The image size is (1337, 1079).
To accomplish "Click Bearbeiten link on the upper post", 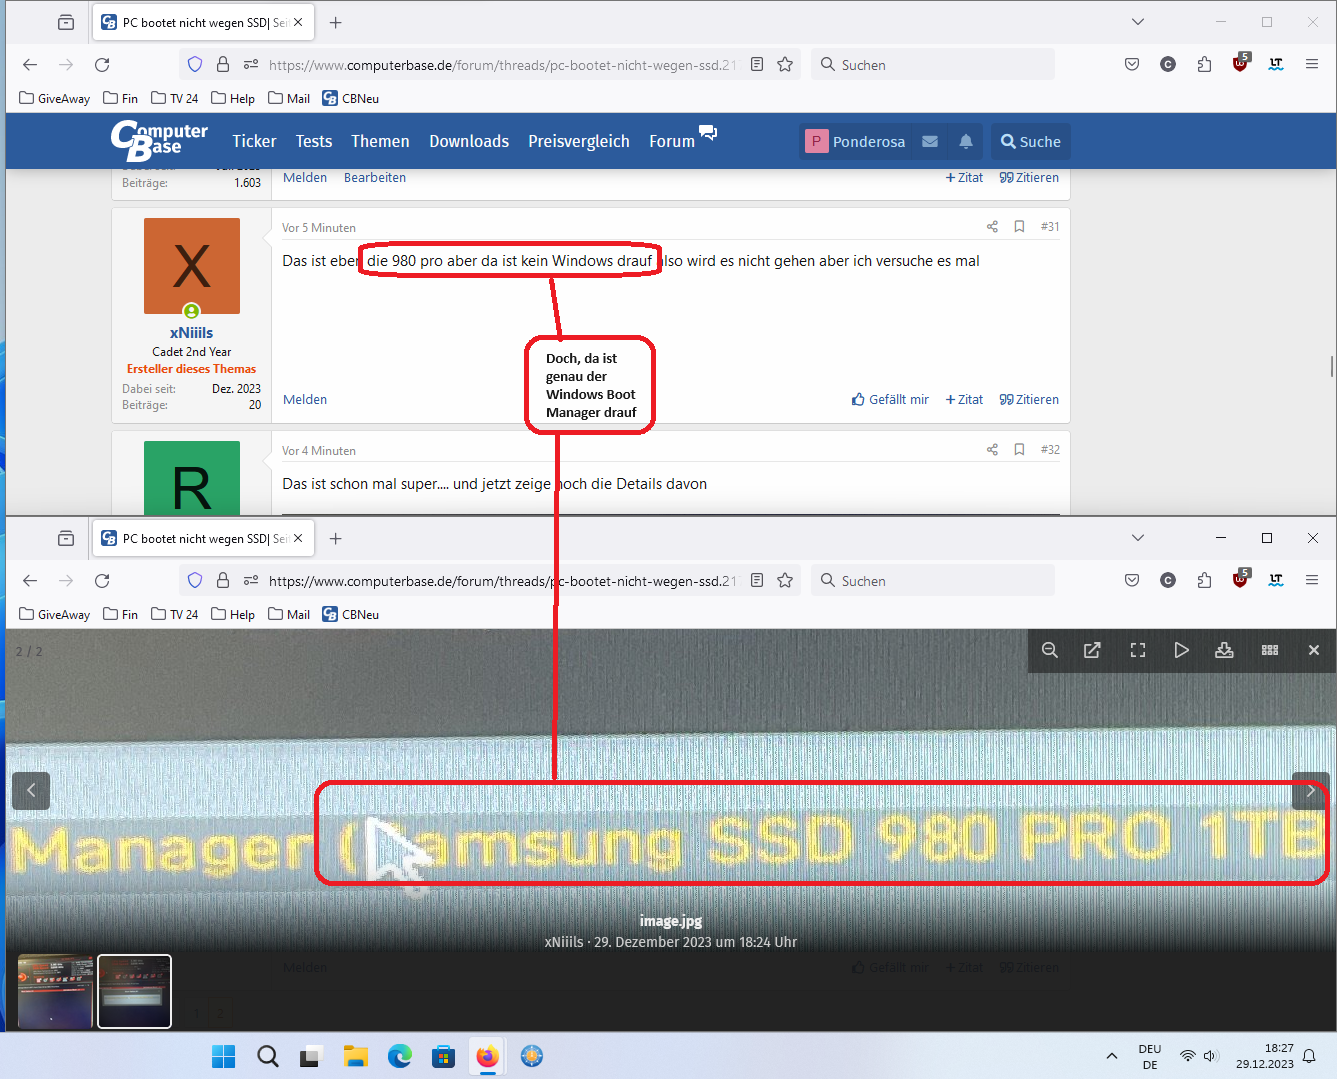I will [375, 177].
